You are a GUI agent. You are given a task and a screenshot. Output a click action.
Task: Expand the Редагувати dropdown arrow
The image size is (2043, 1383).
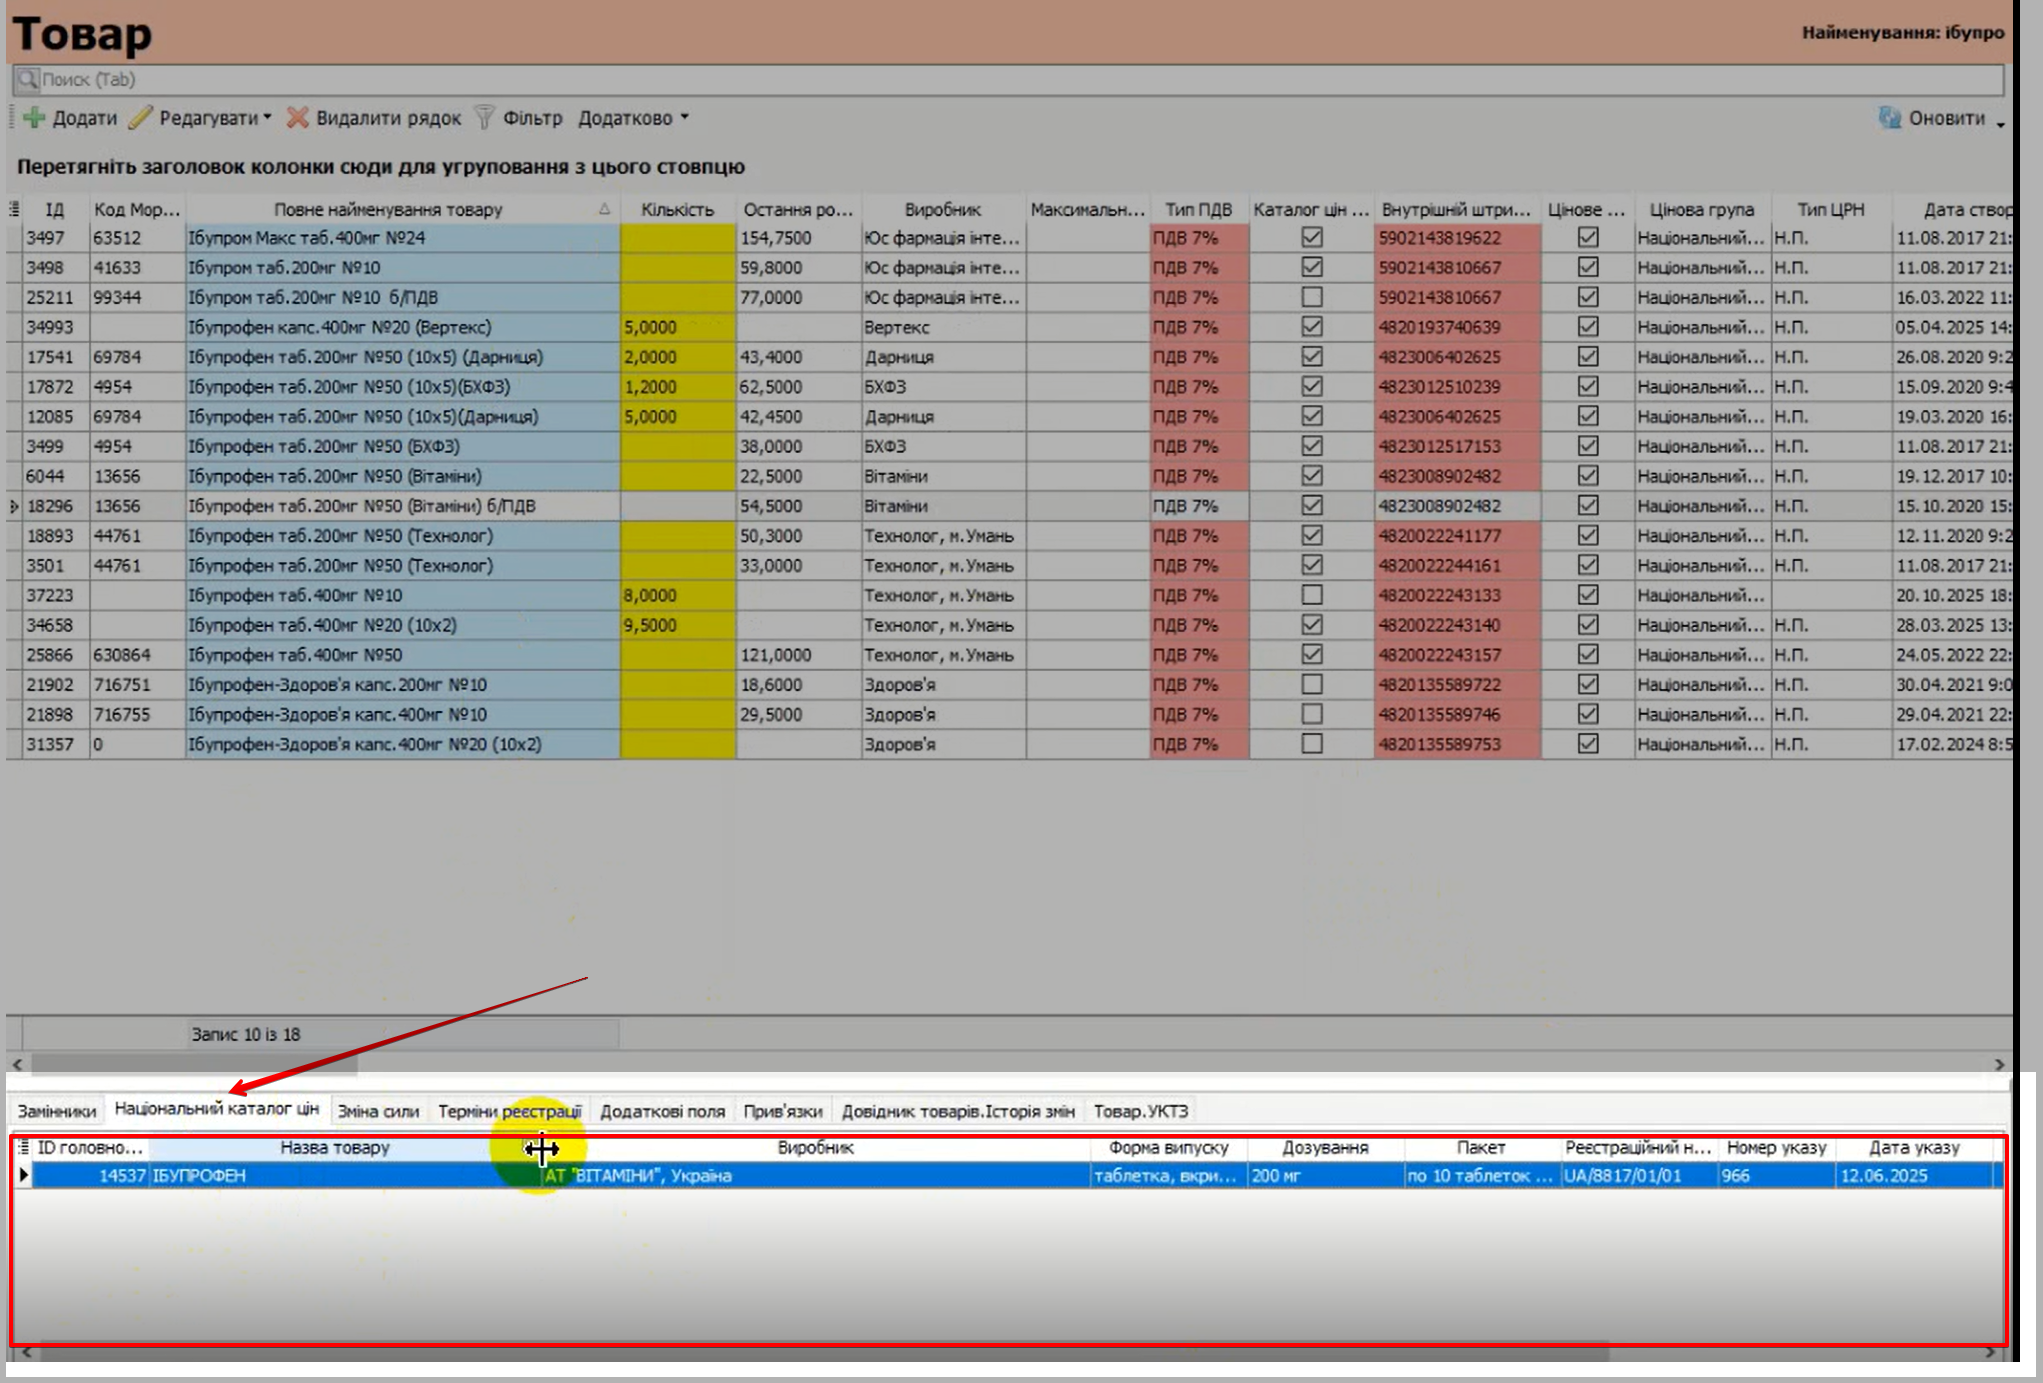coord(267,118)
